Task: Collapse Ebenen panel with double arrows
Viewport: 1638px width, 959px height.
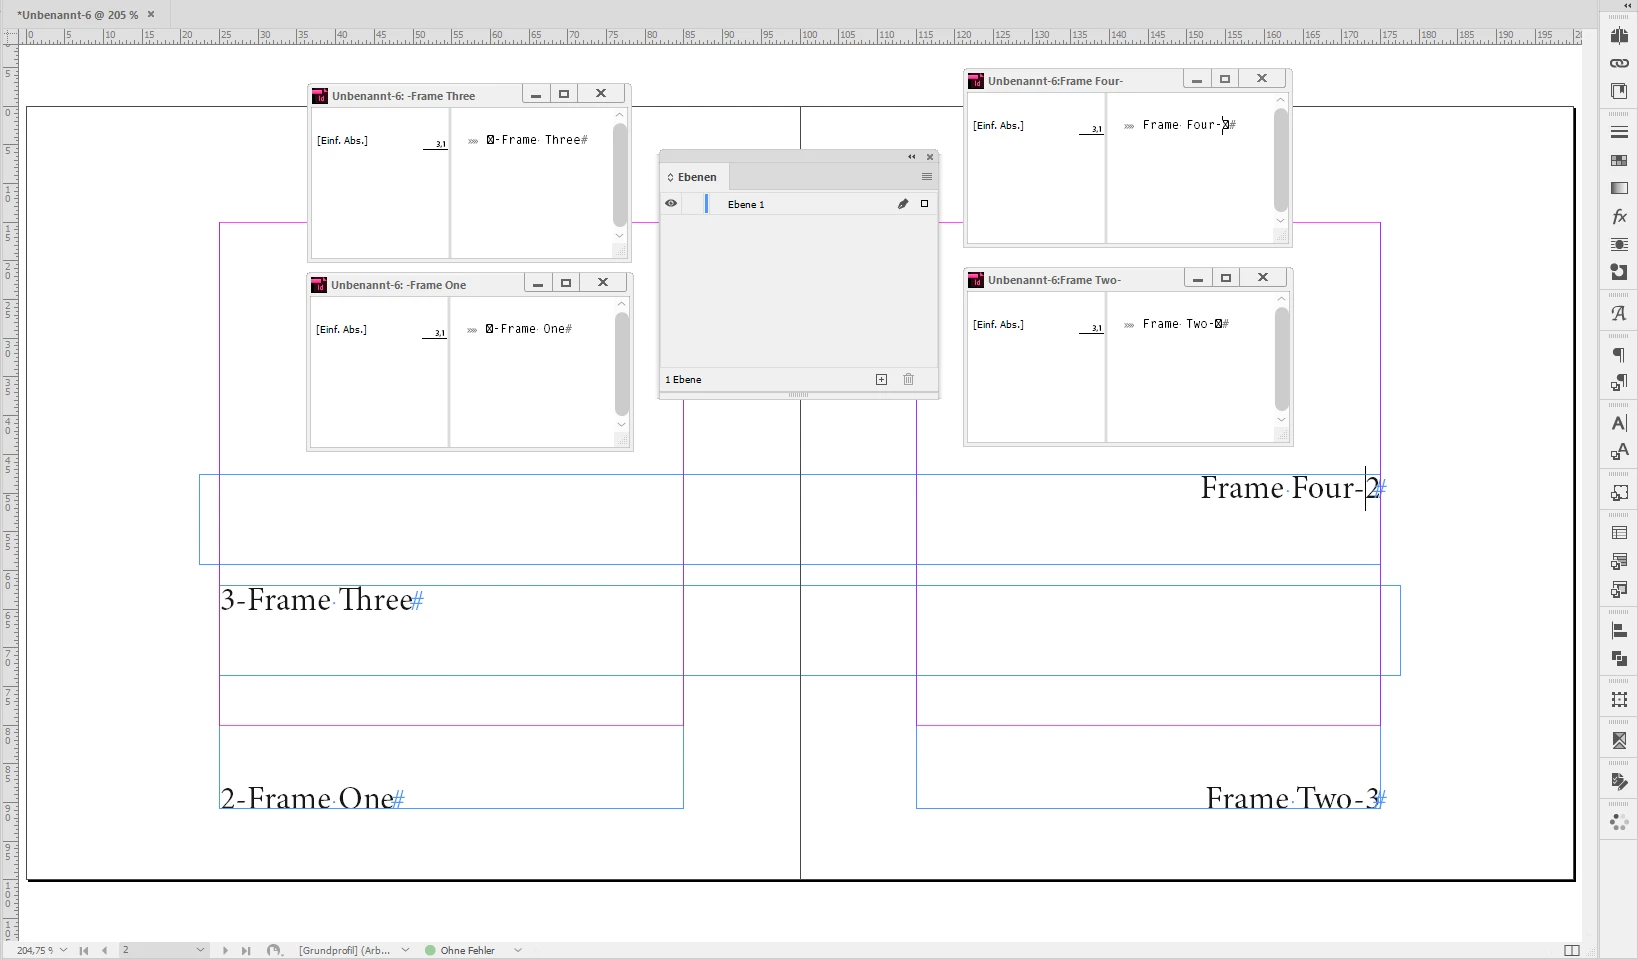Action: (x=911, y=157)
